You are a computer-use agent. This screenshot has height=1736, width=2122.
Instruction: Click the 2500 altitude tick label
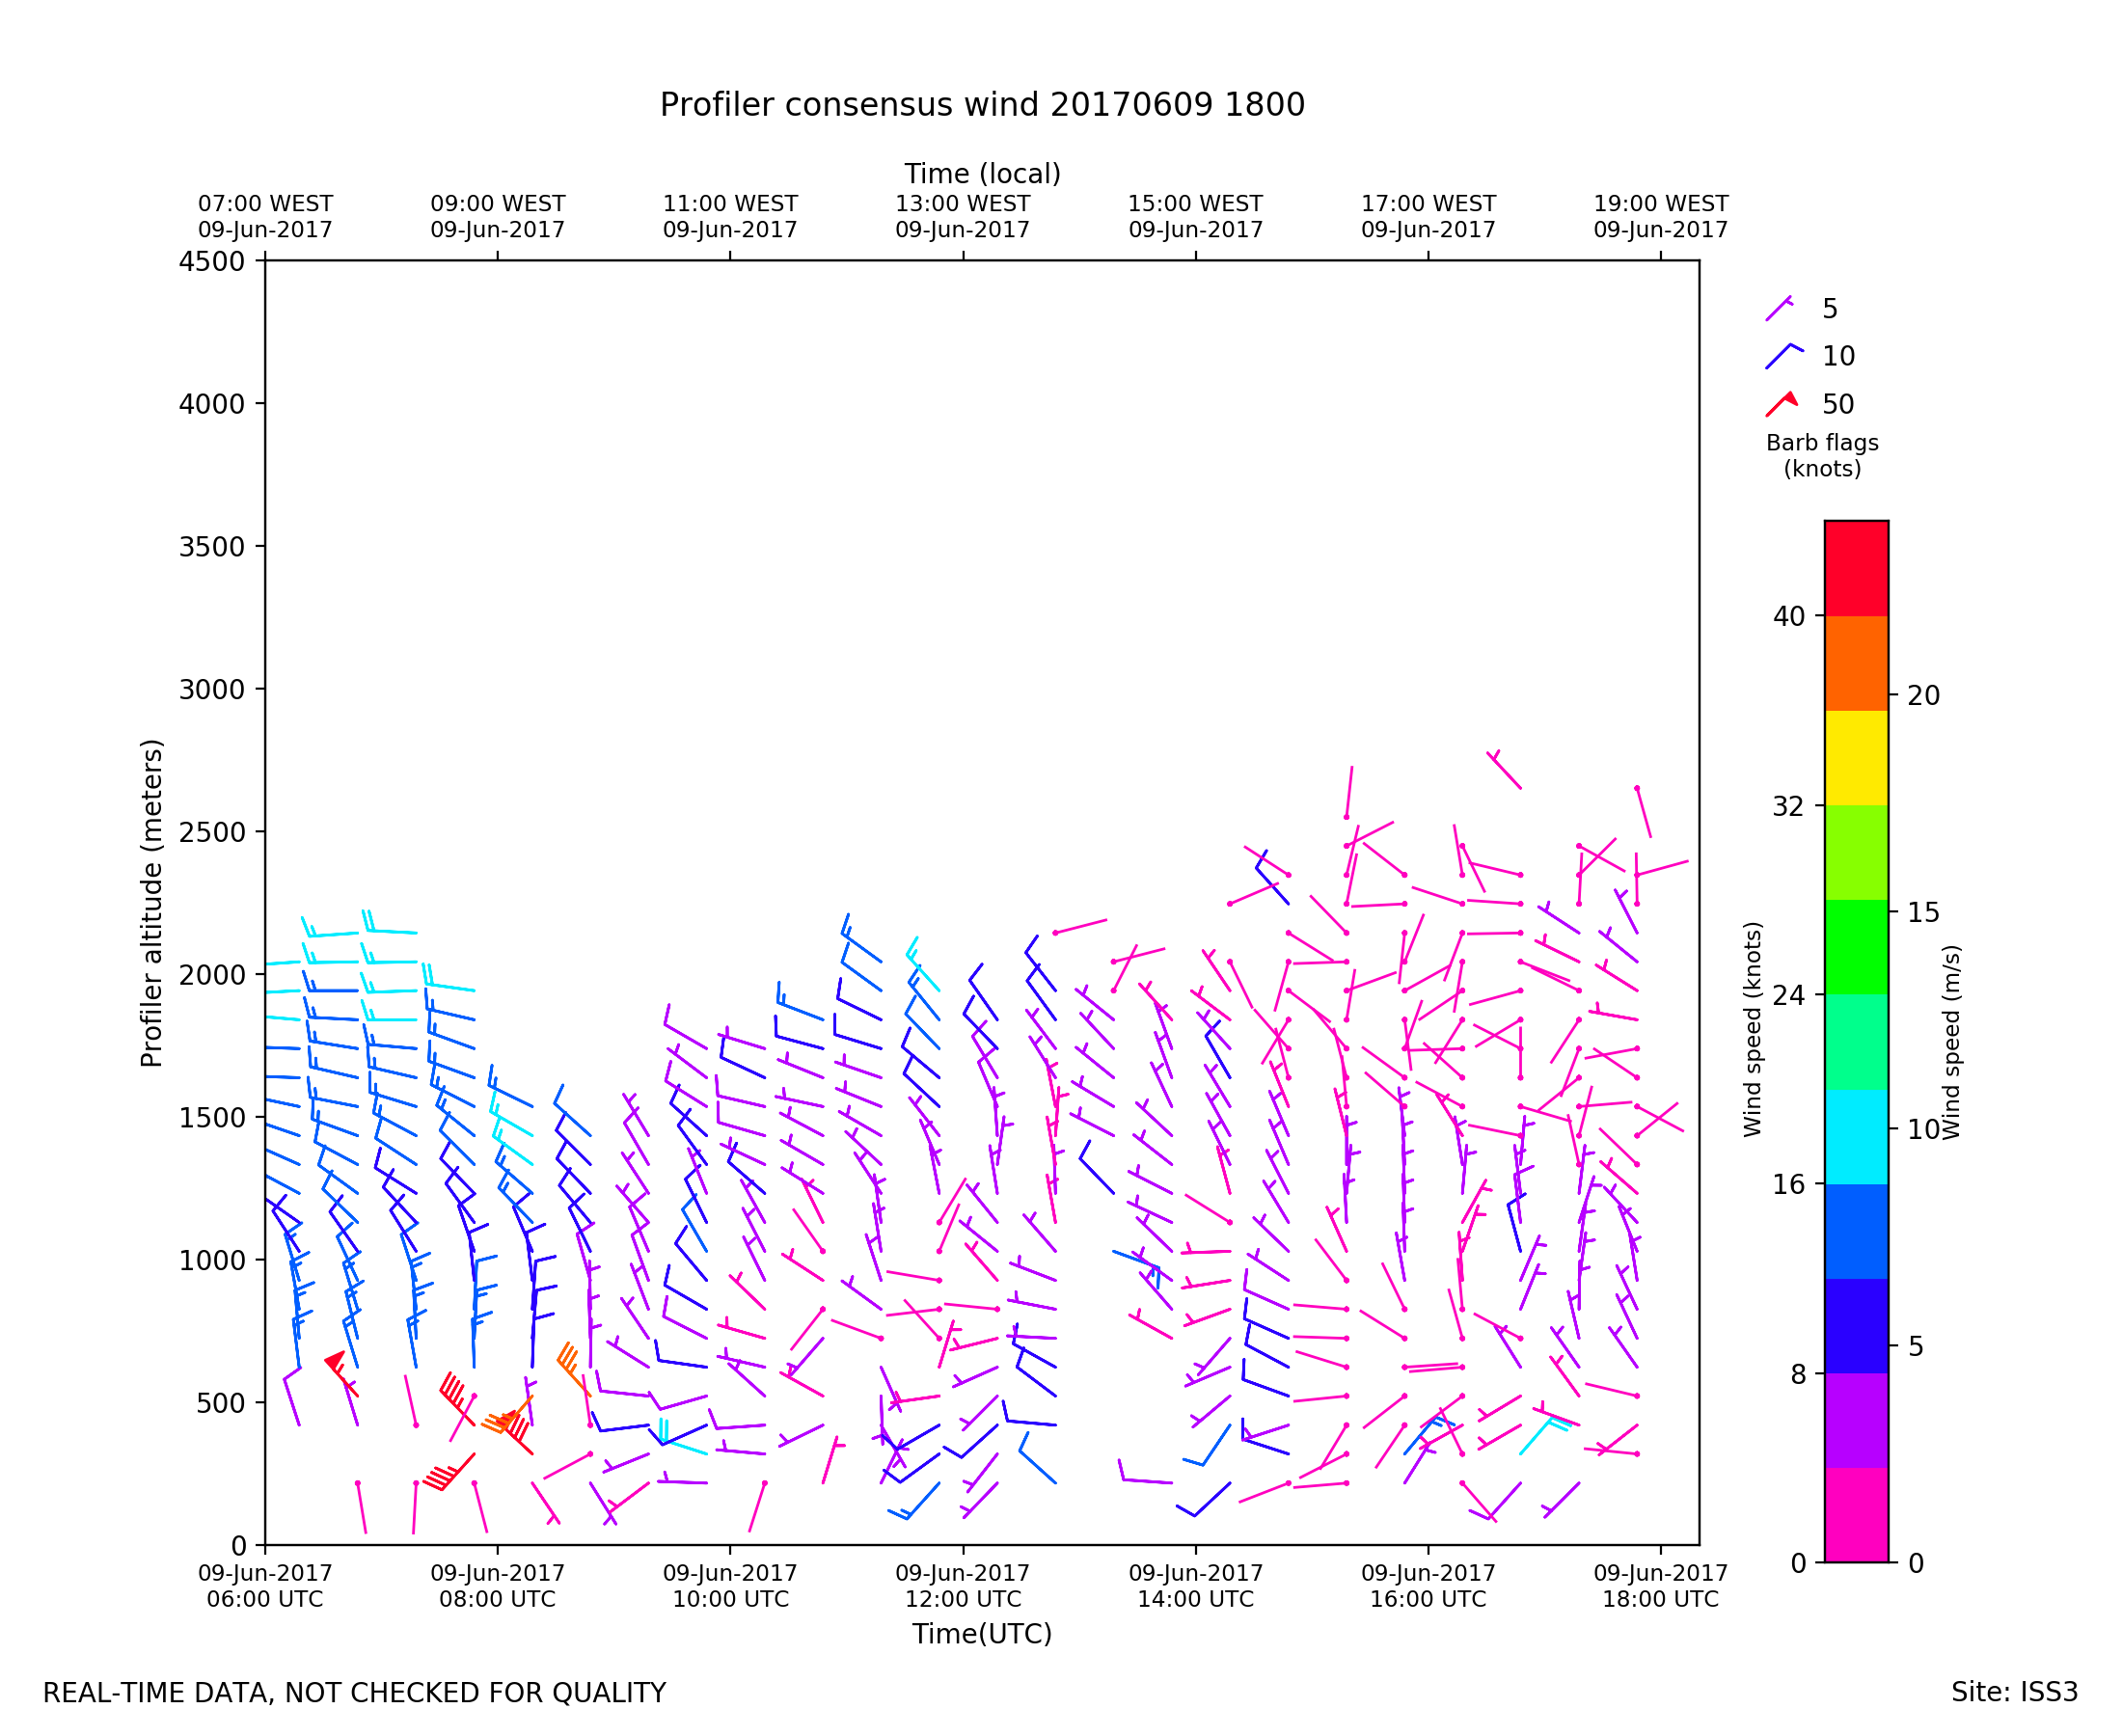pos(211,832)
